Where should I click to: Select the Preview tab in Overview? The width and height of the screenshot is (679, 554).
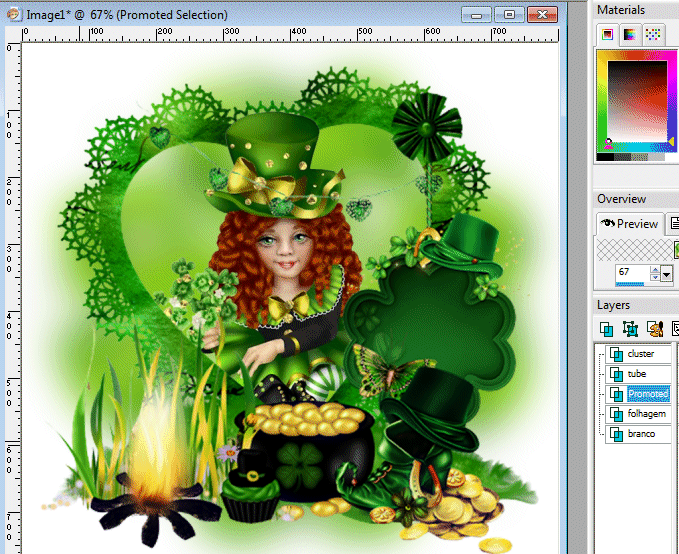[630, 224]
